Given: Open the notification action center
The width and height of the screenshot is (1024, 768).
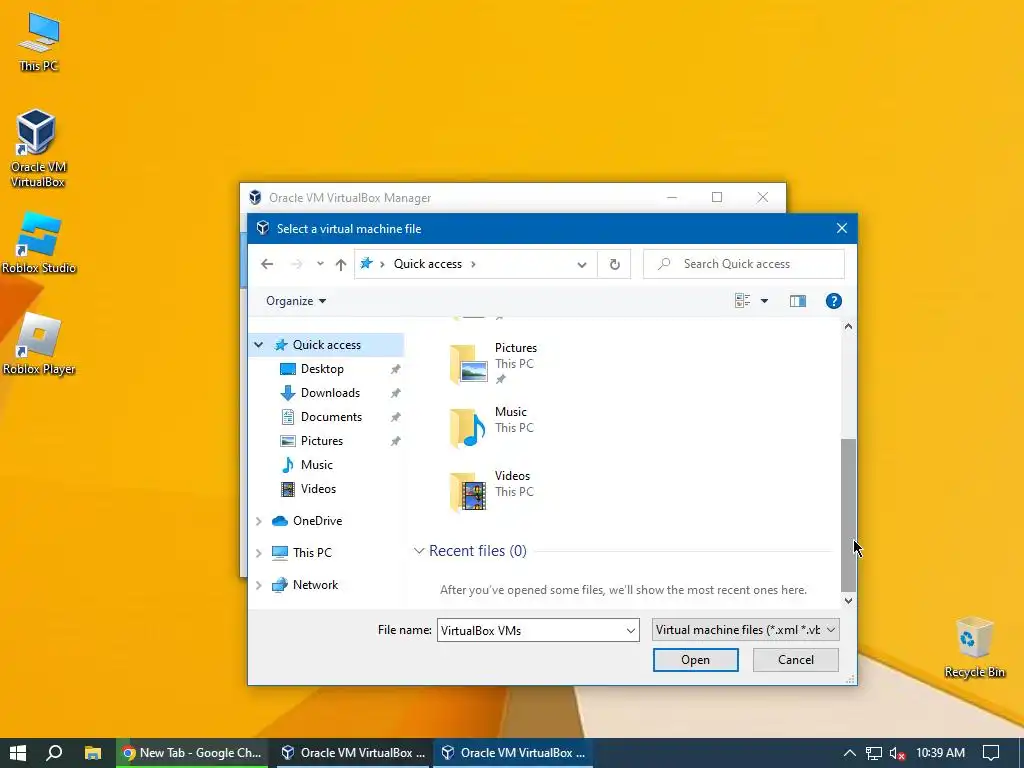Looking at the screenshot, I should pyautogui.click(x=991, y=753).
